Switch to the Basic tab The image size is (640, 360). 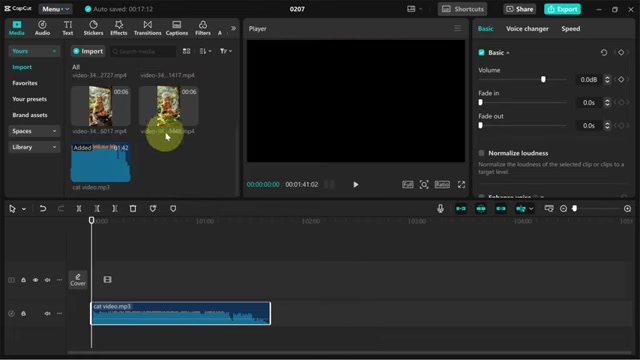(x=485, y=29)
